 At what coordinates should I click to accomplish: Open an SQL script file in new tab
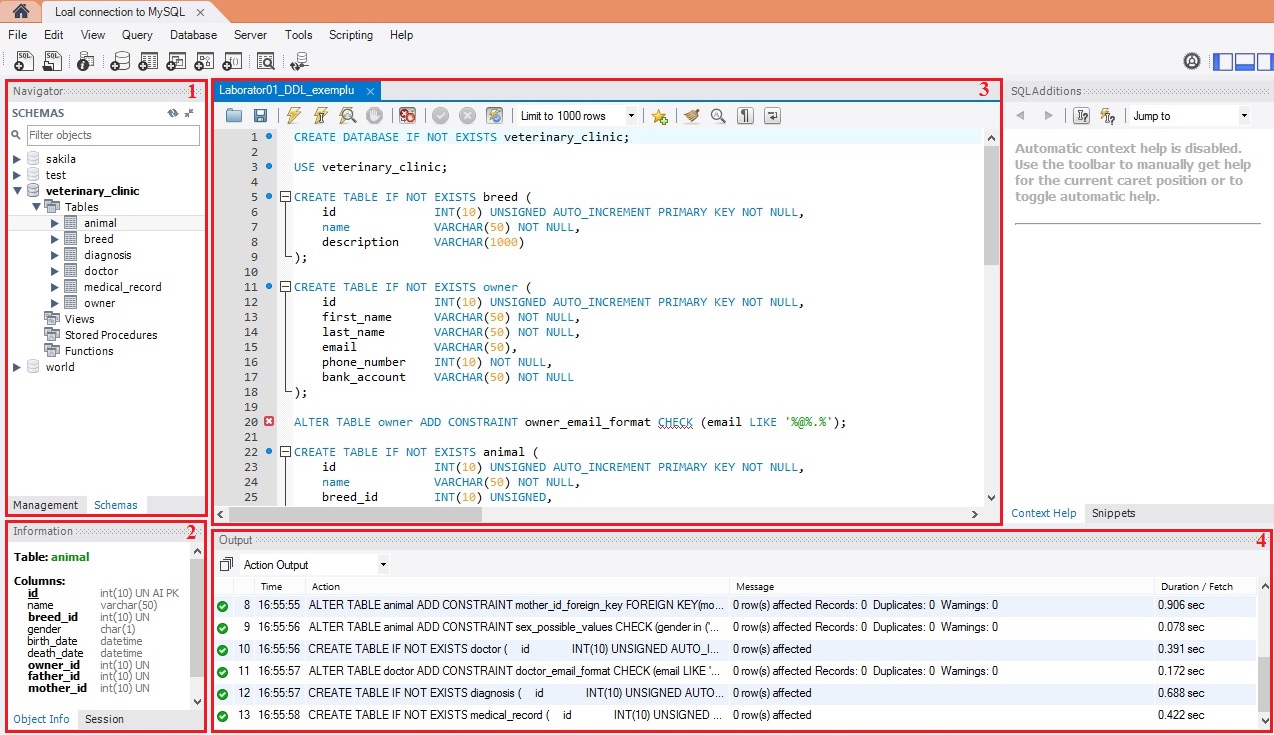[x=52, y=61]
